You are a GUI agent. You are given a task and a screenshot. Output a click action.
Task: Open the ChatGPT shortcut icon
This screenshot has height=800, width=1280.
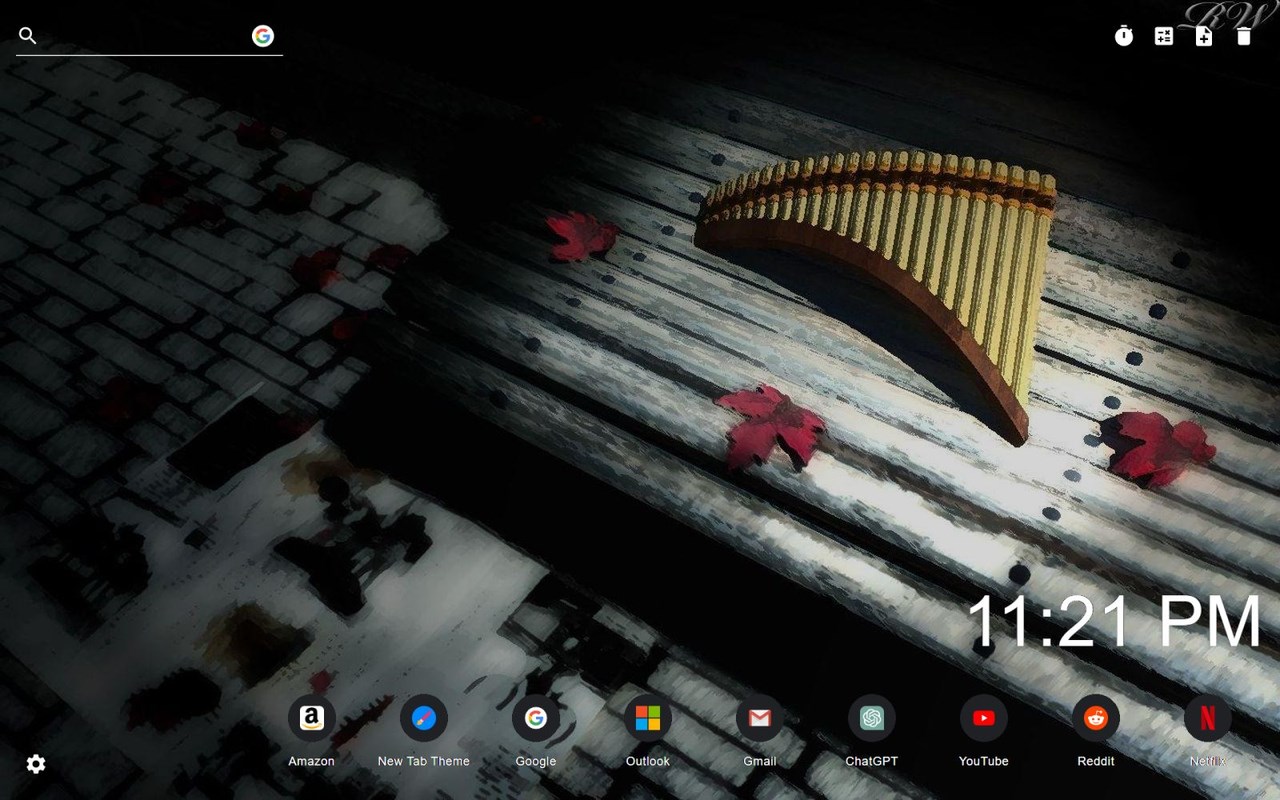(x=871, y=717)
